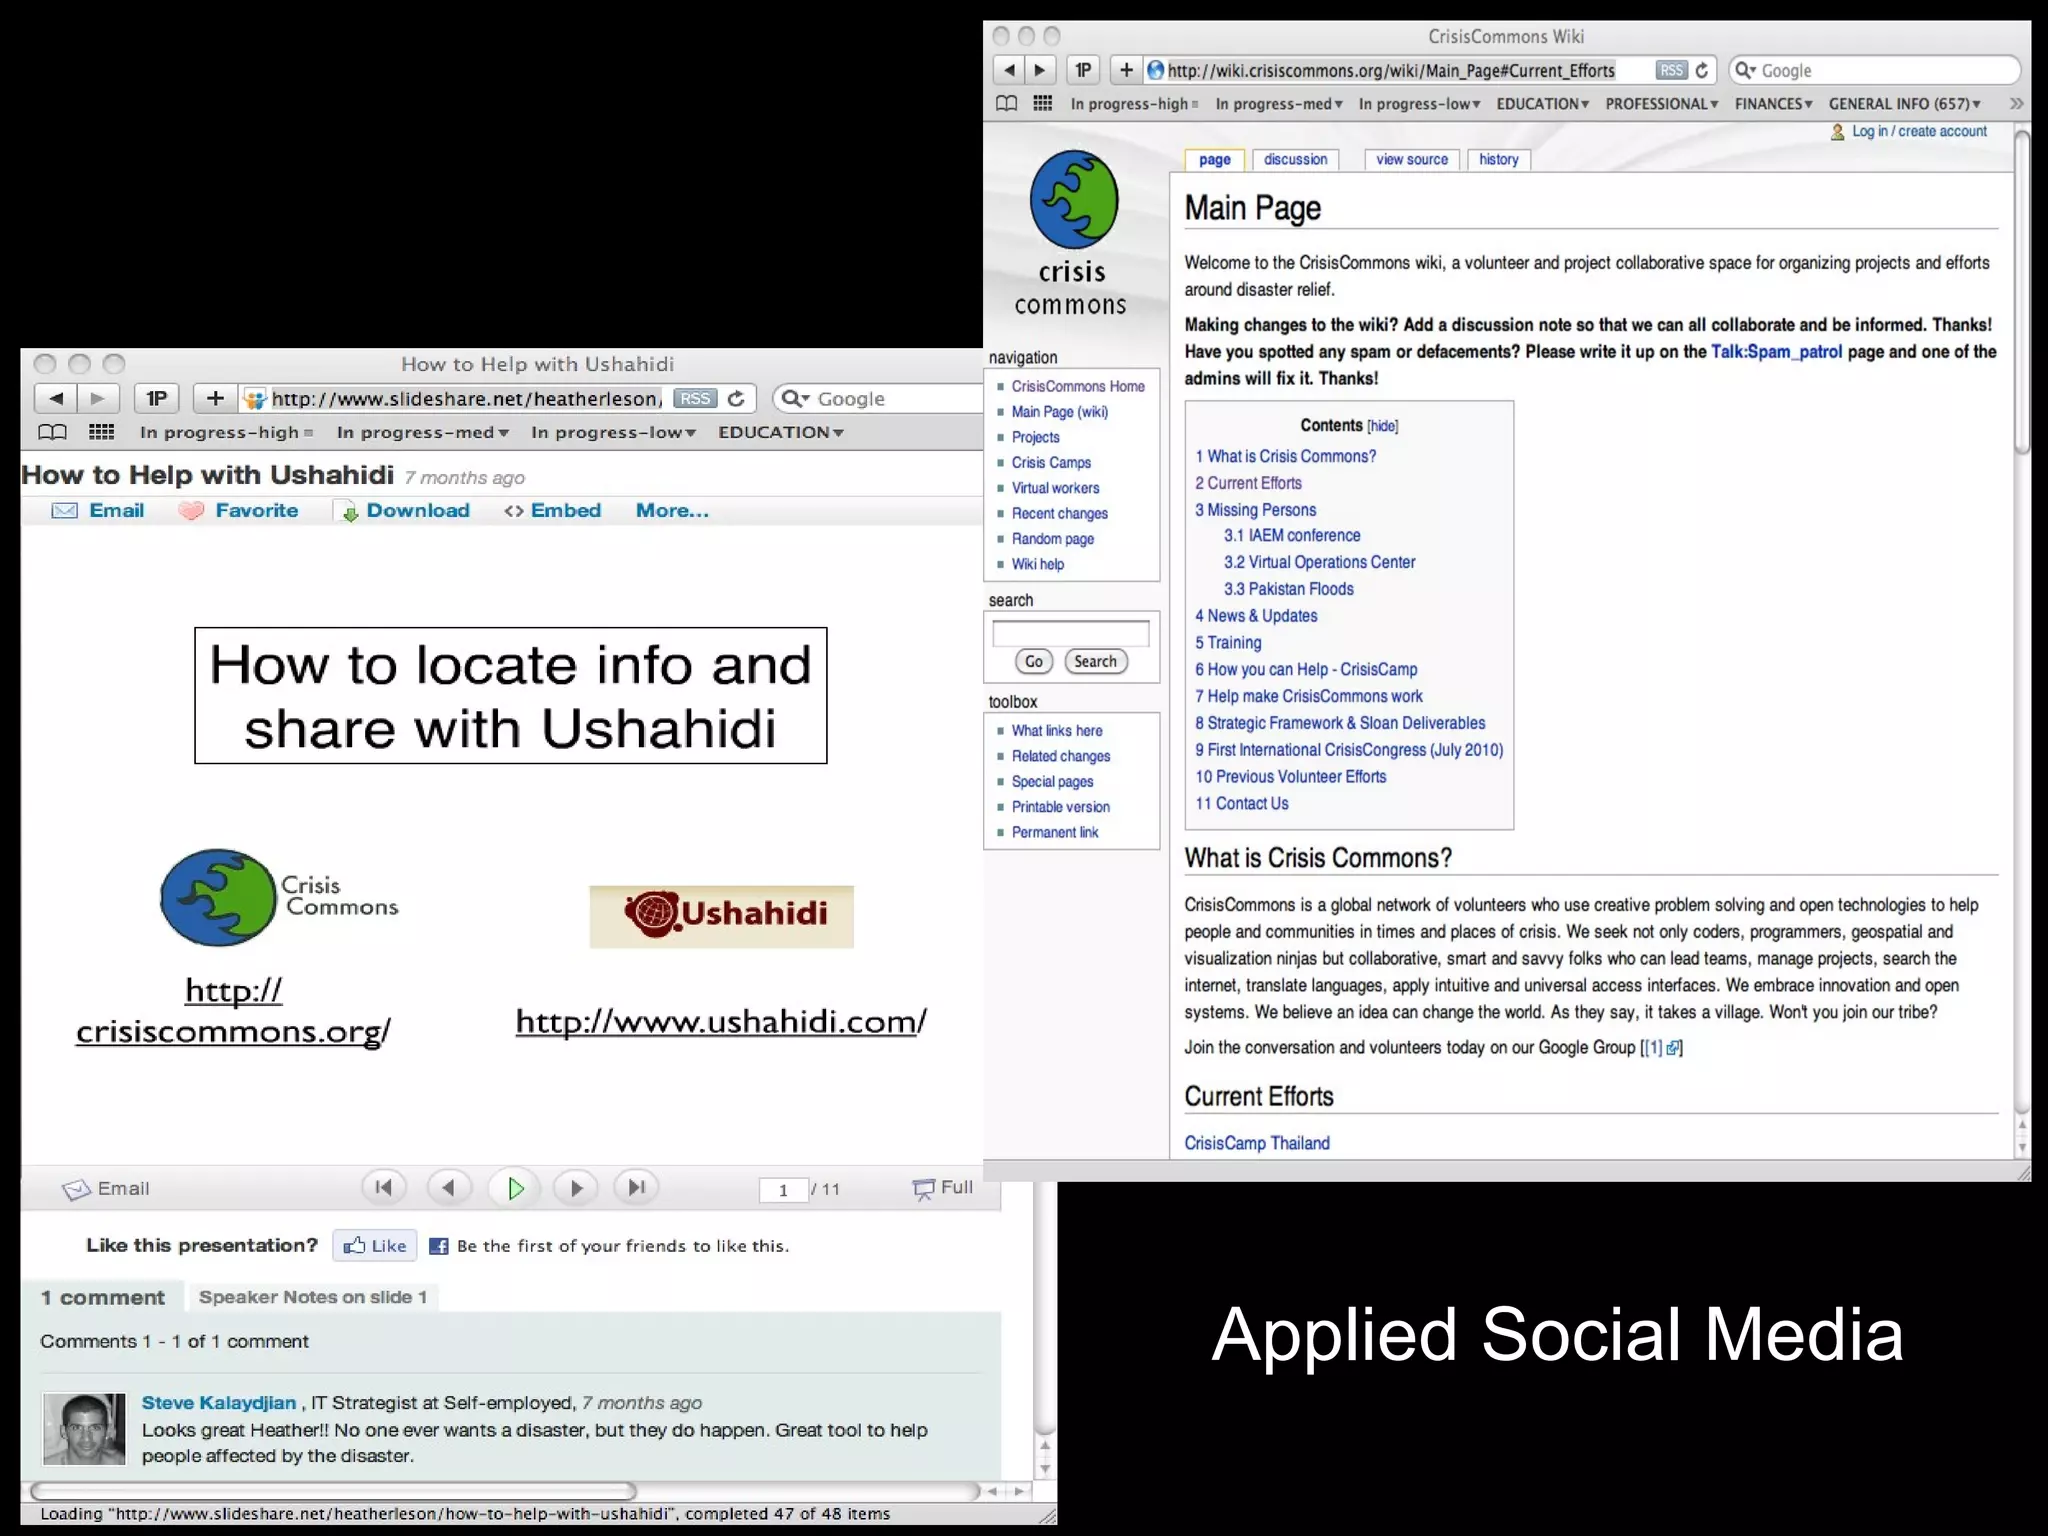
Task: Click the wiki search text field
Action: 1070,633
